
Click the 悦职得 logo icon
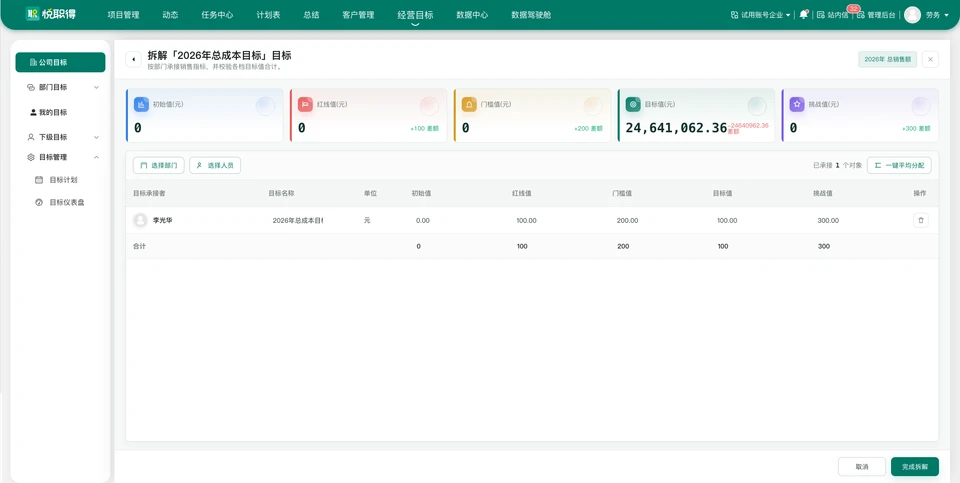[x=32, y=14]
